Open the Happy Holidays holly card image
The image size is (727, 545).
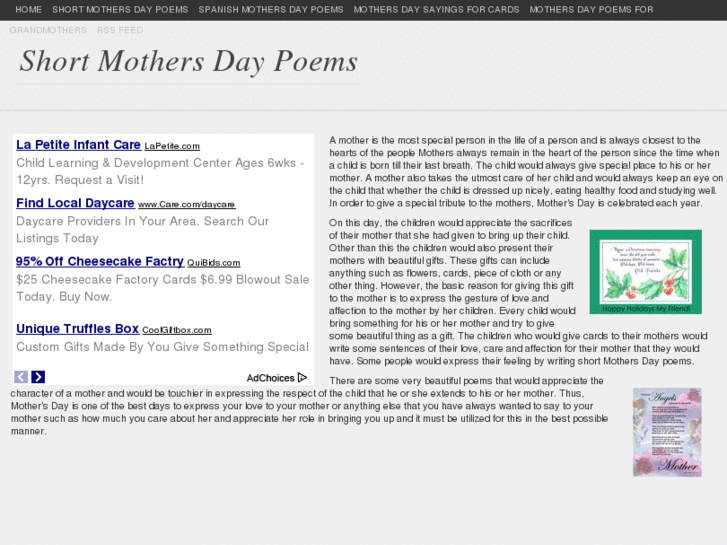[645, 271]
